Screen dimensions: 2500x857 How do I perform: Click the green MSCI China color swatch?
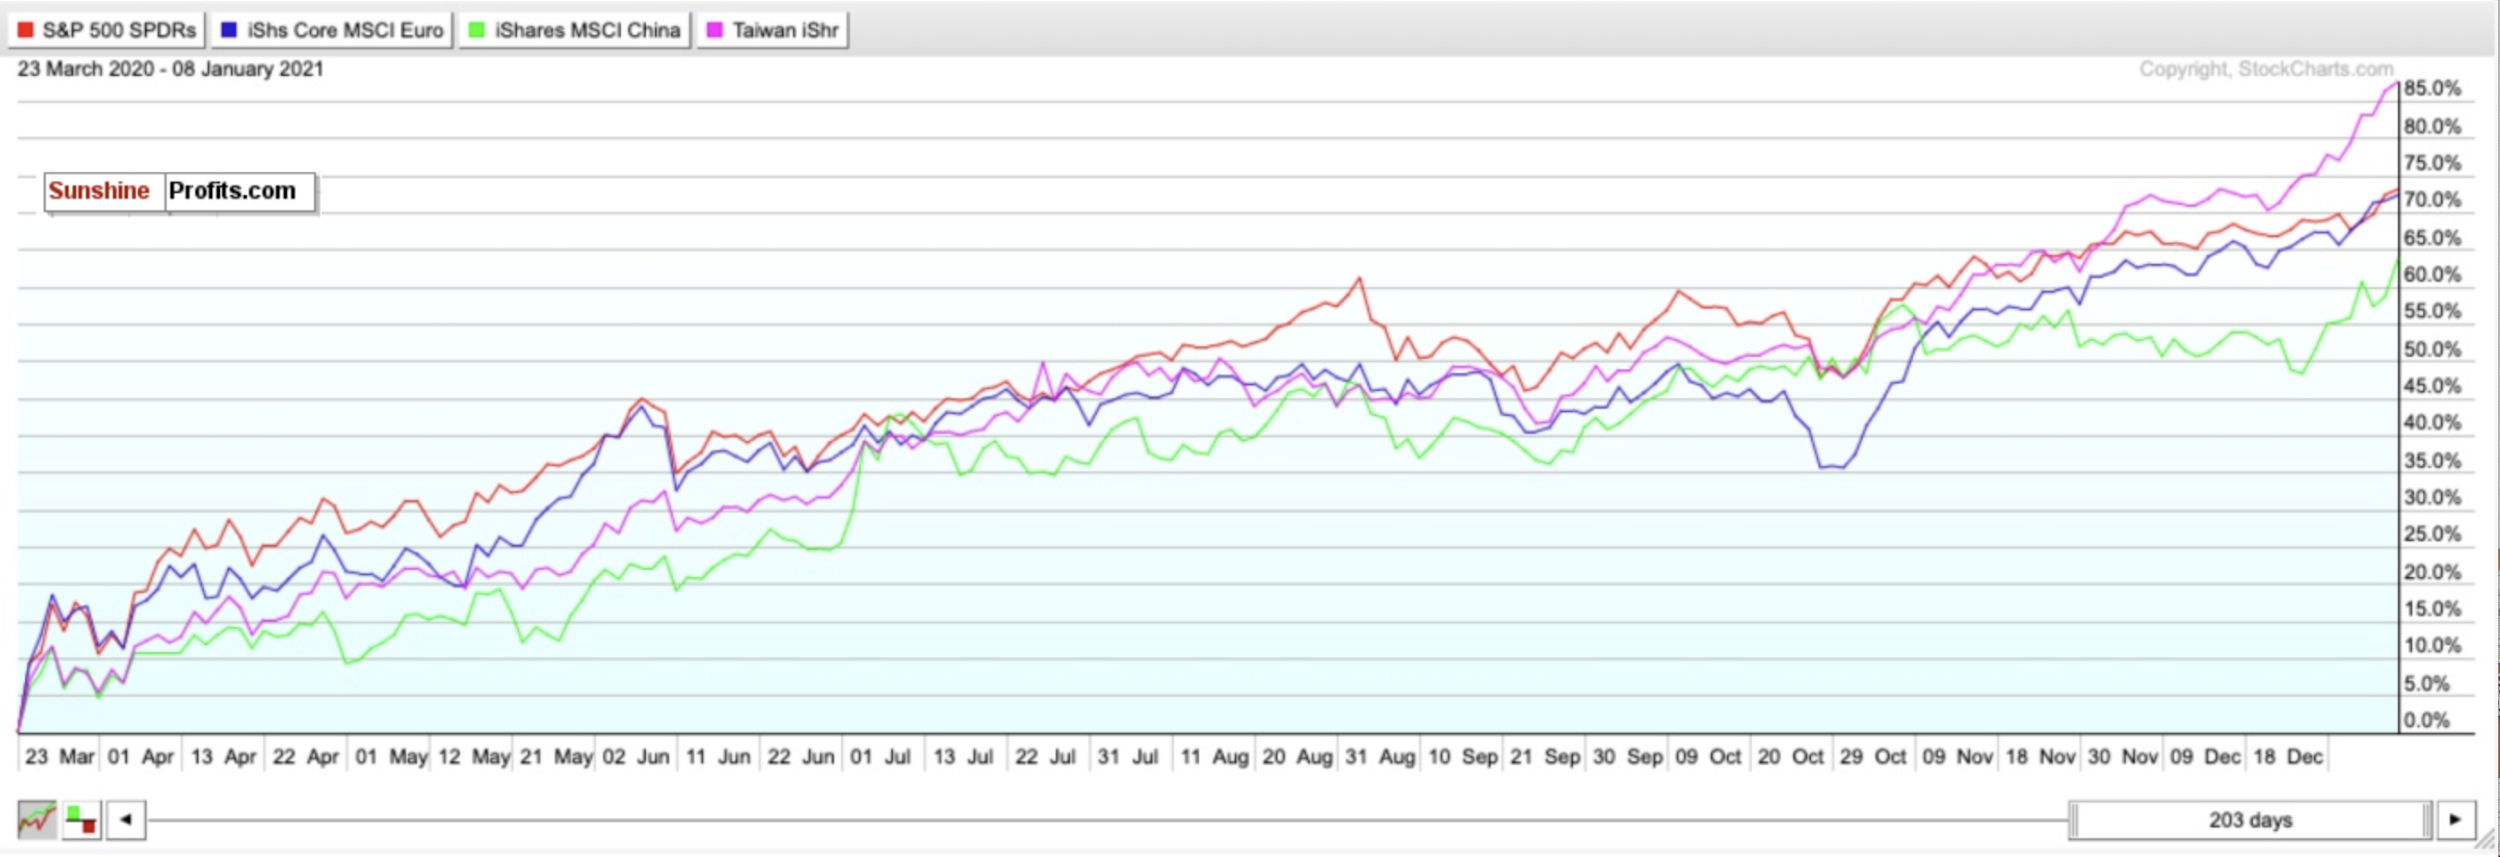tap(477, 30)
